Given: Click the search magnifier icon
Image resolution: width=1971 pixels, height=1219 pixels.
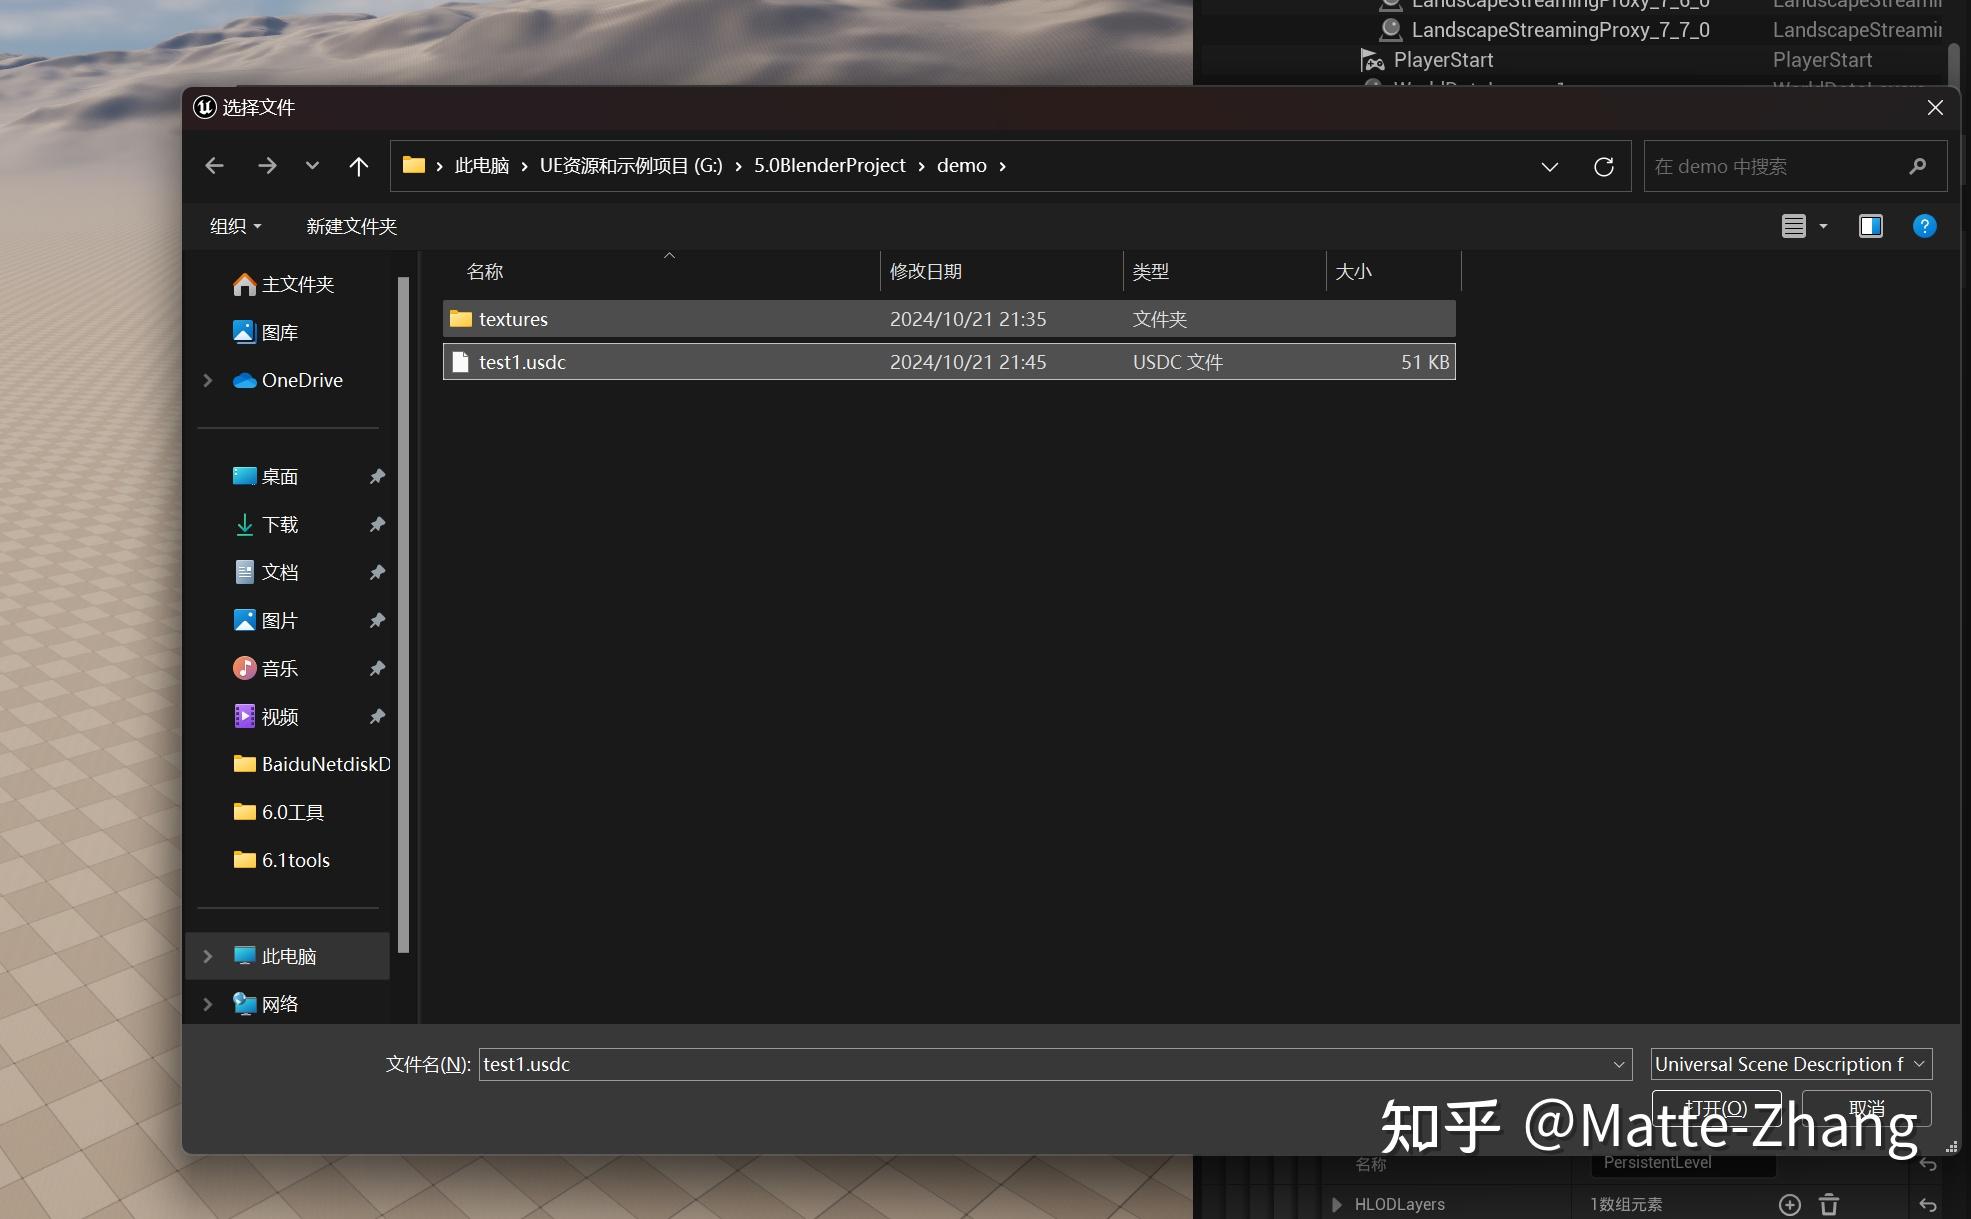Looking at the screenshot, I should [1917, 165].
